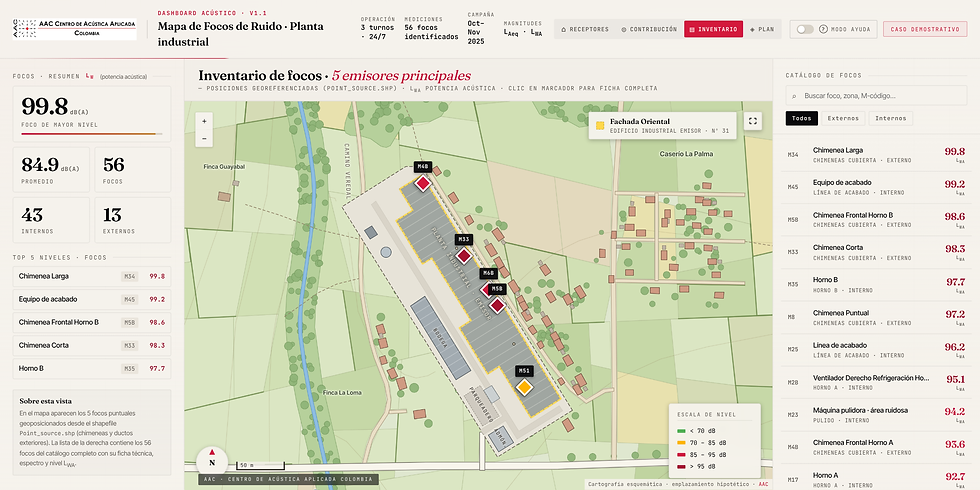Click the yellow Fachada Oriental square icon

pos(600,125)
